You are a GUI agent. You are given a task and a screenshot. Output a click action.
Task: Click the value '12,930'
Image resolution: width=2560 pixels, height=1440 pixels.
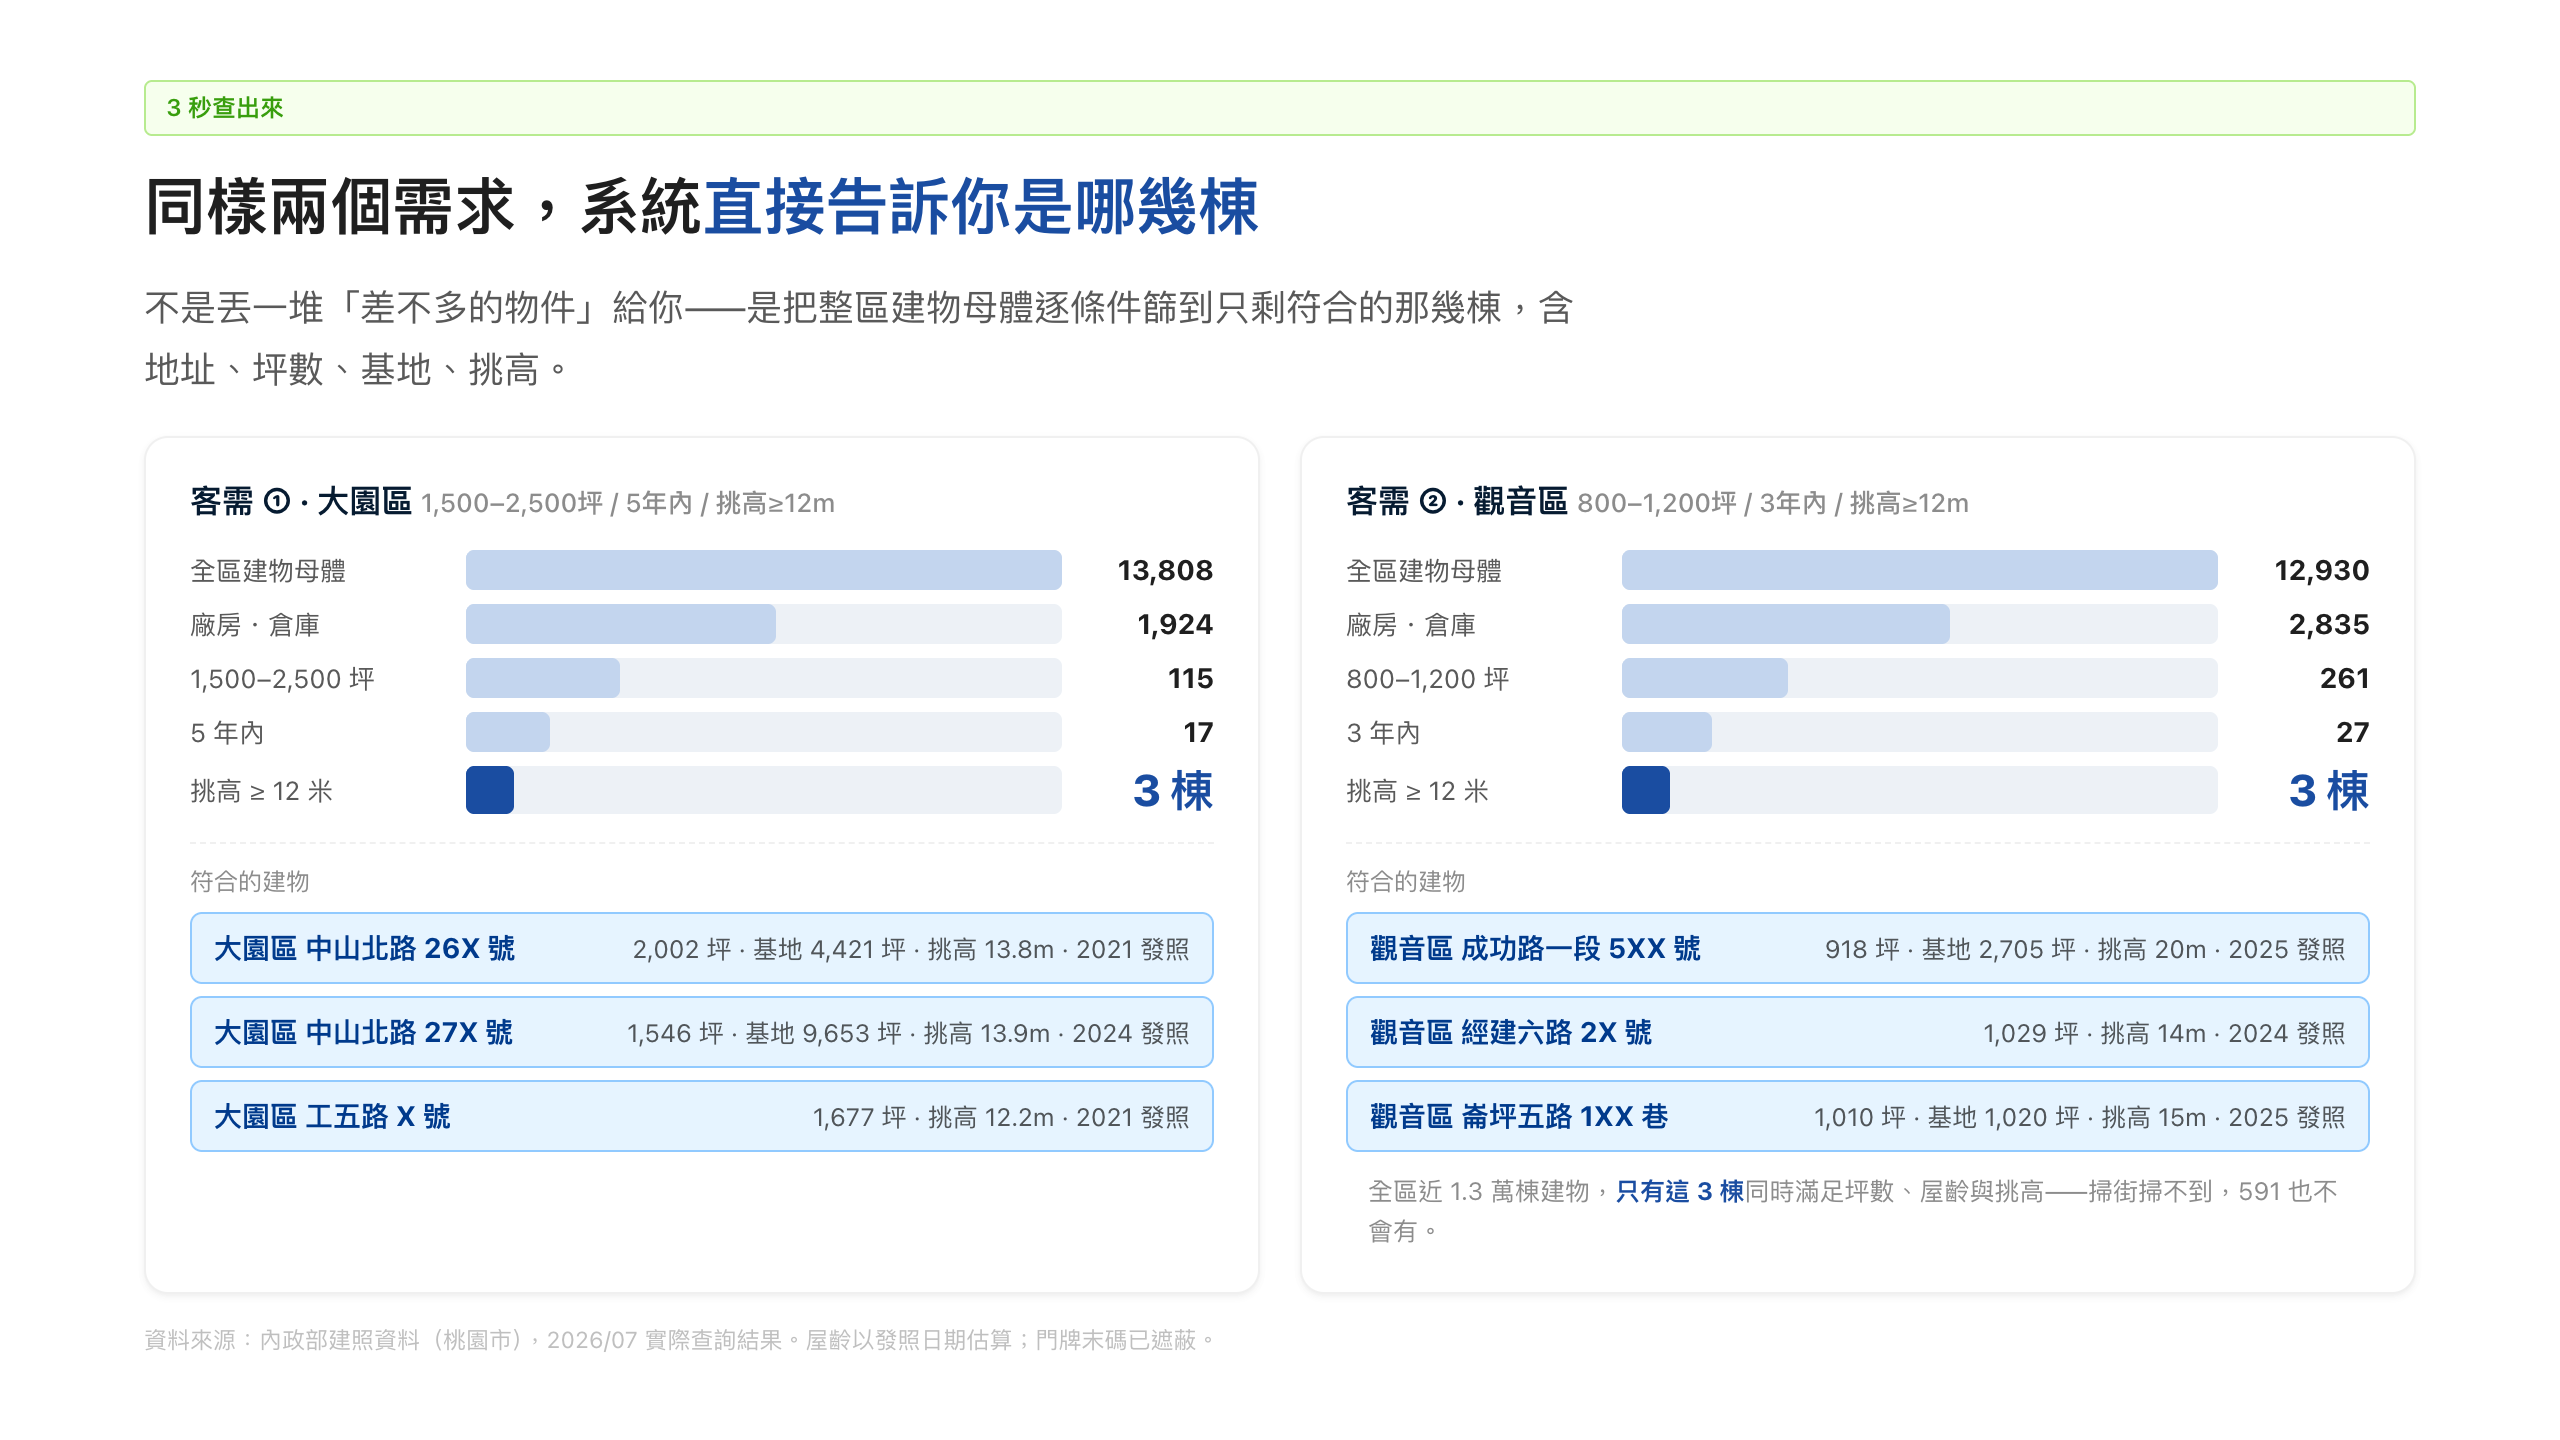pos(2321,570)
